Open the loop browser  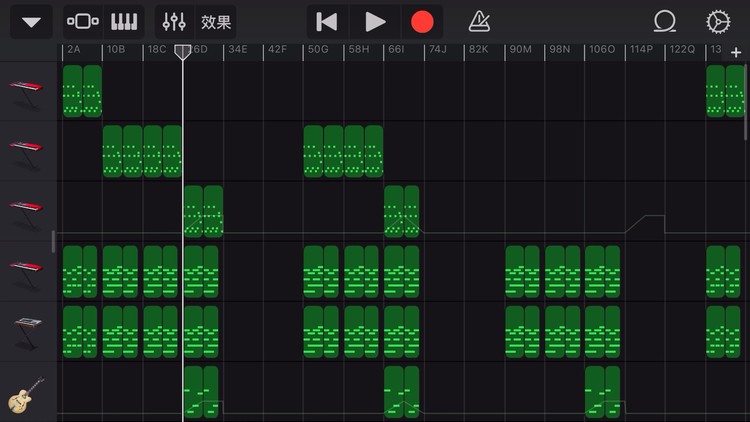click(664, 22)
